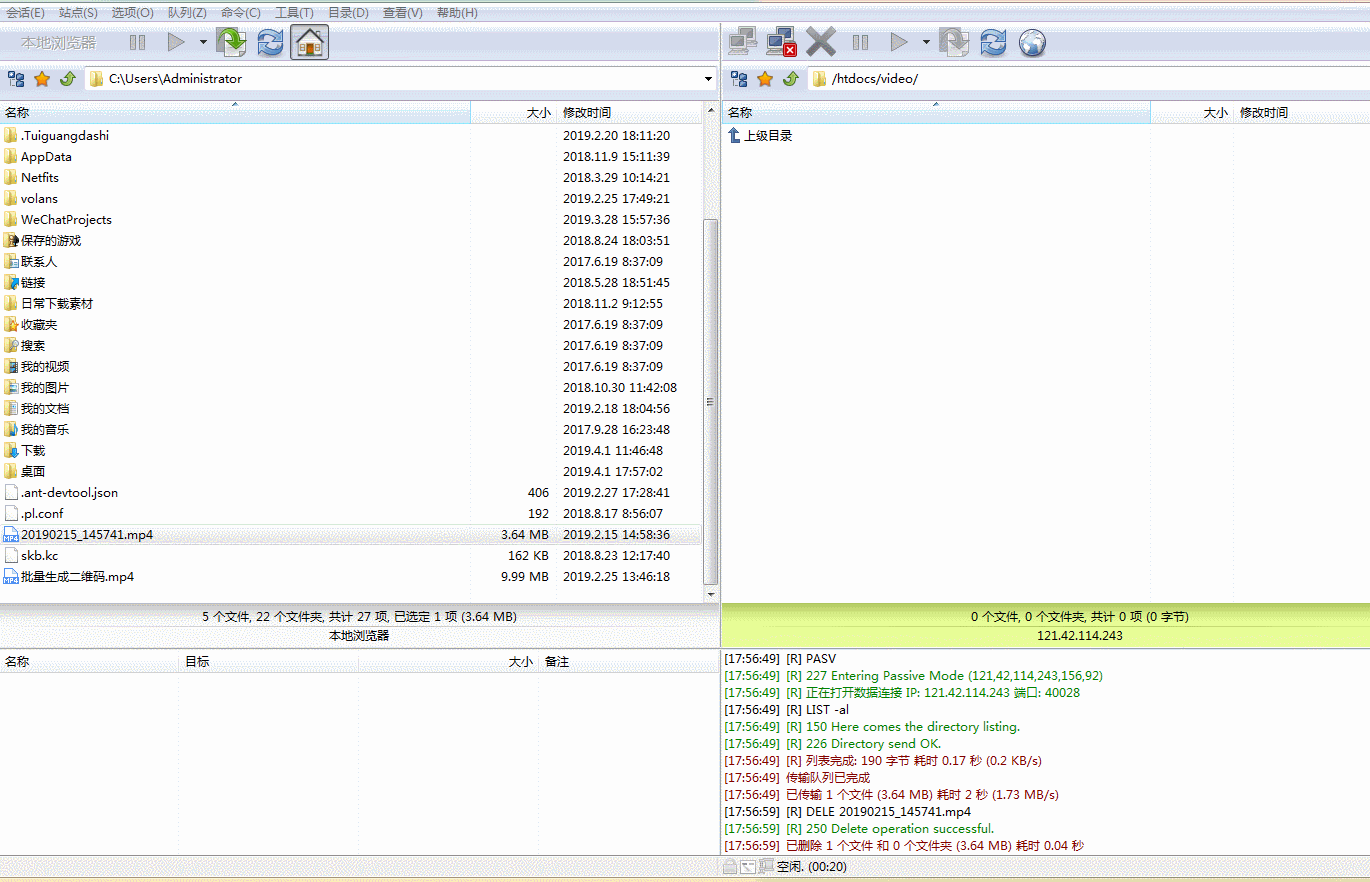1370x882 pixels.
Task: Click the disconnect icon with red X
Action: (781, 42)
